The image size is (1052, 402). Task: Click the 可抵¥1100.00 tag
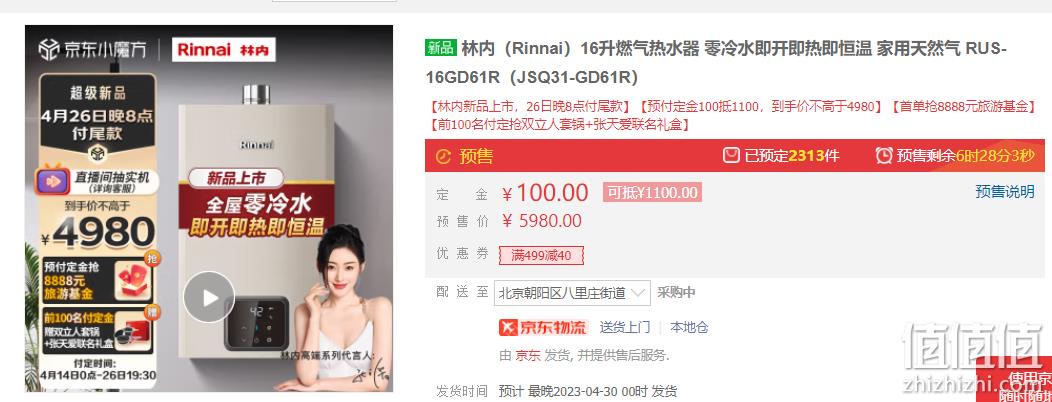(x=651, y=193)
